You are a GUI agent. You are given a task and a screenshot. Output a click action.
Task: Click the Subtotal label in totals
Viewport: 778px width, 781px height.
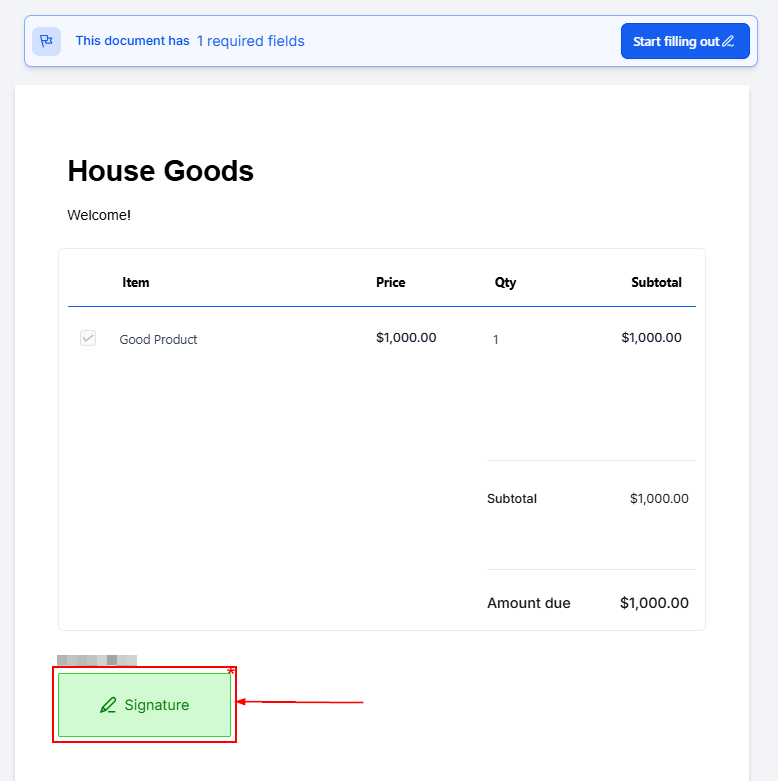(x=512, y=499)
